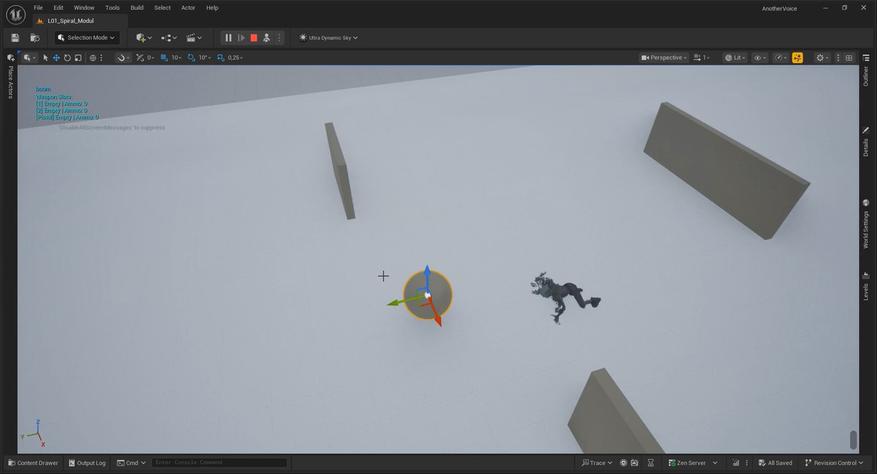The height and width of the screenshot is (474, 877).
Task: Open the Outliner side panel
Action: point(866,76)
